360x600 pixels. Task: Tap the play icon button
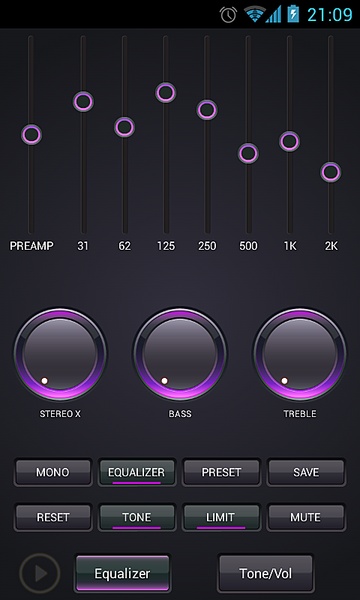(x=40, y=573)
